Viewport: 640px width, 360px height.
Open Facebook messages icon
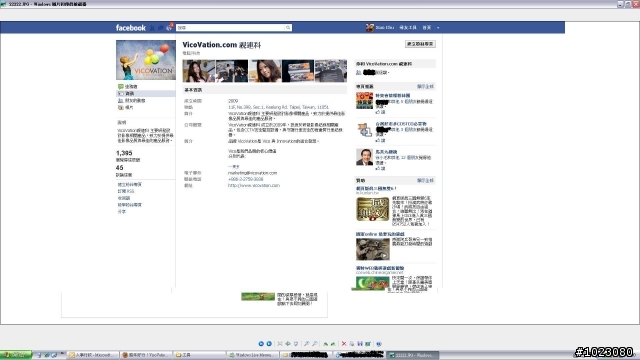click(x=161, y=28)
